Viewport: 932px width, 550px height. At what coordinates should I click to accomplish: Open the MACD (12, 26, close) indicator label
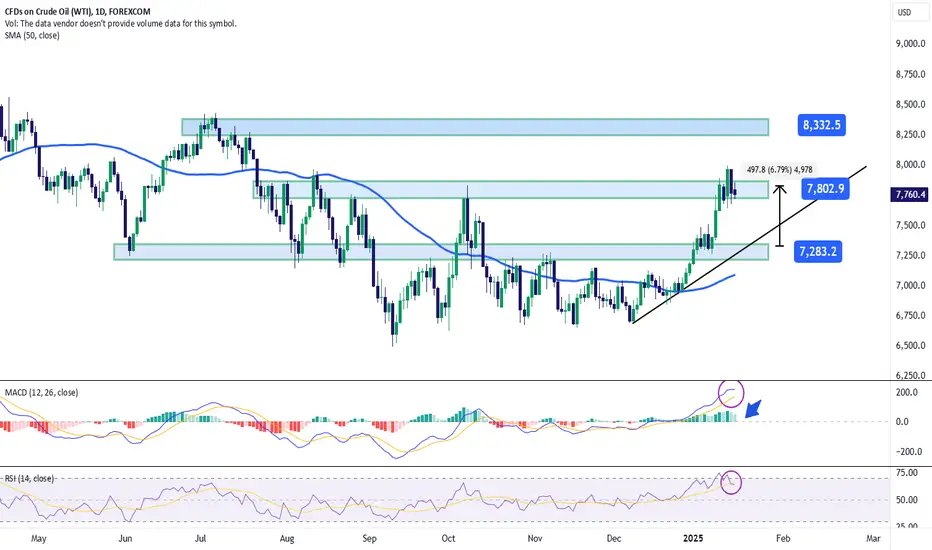coord(41,392)
